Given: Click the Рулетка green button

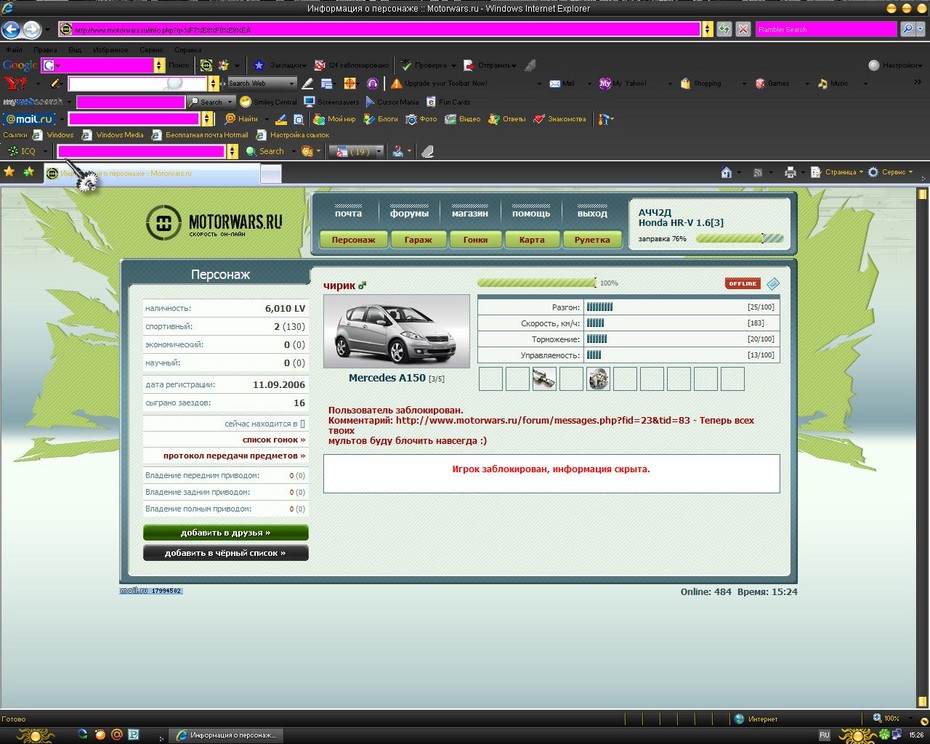Looking at the screenshot, I should (x=592, y=240).
